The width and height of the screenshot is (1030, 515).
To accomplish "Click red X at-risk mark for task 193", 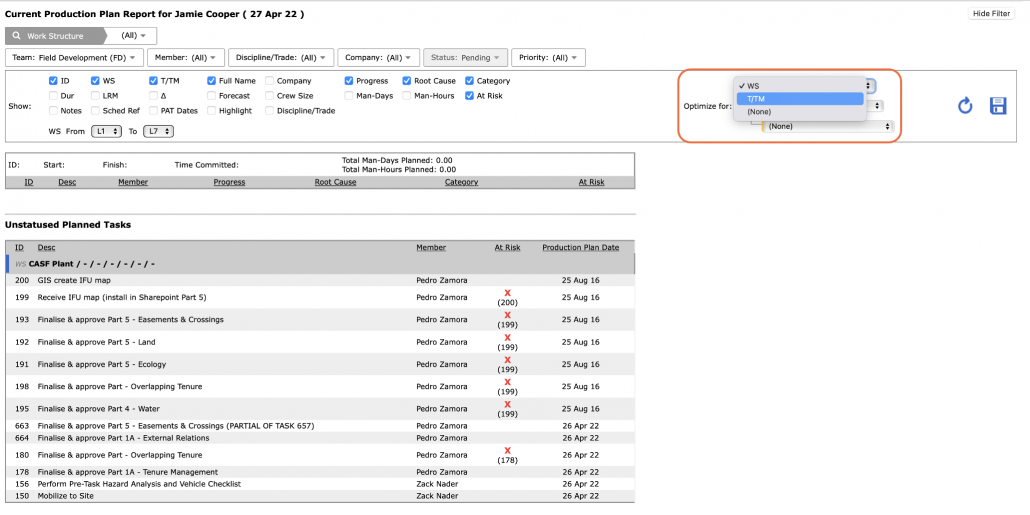I will tap(507, 315).
